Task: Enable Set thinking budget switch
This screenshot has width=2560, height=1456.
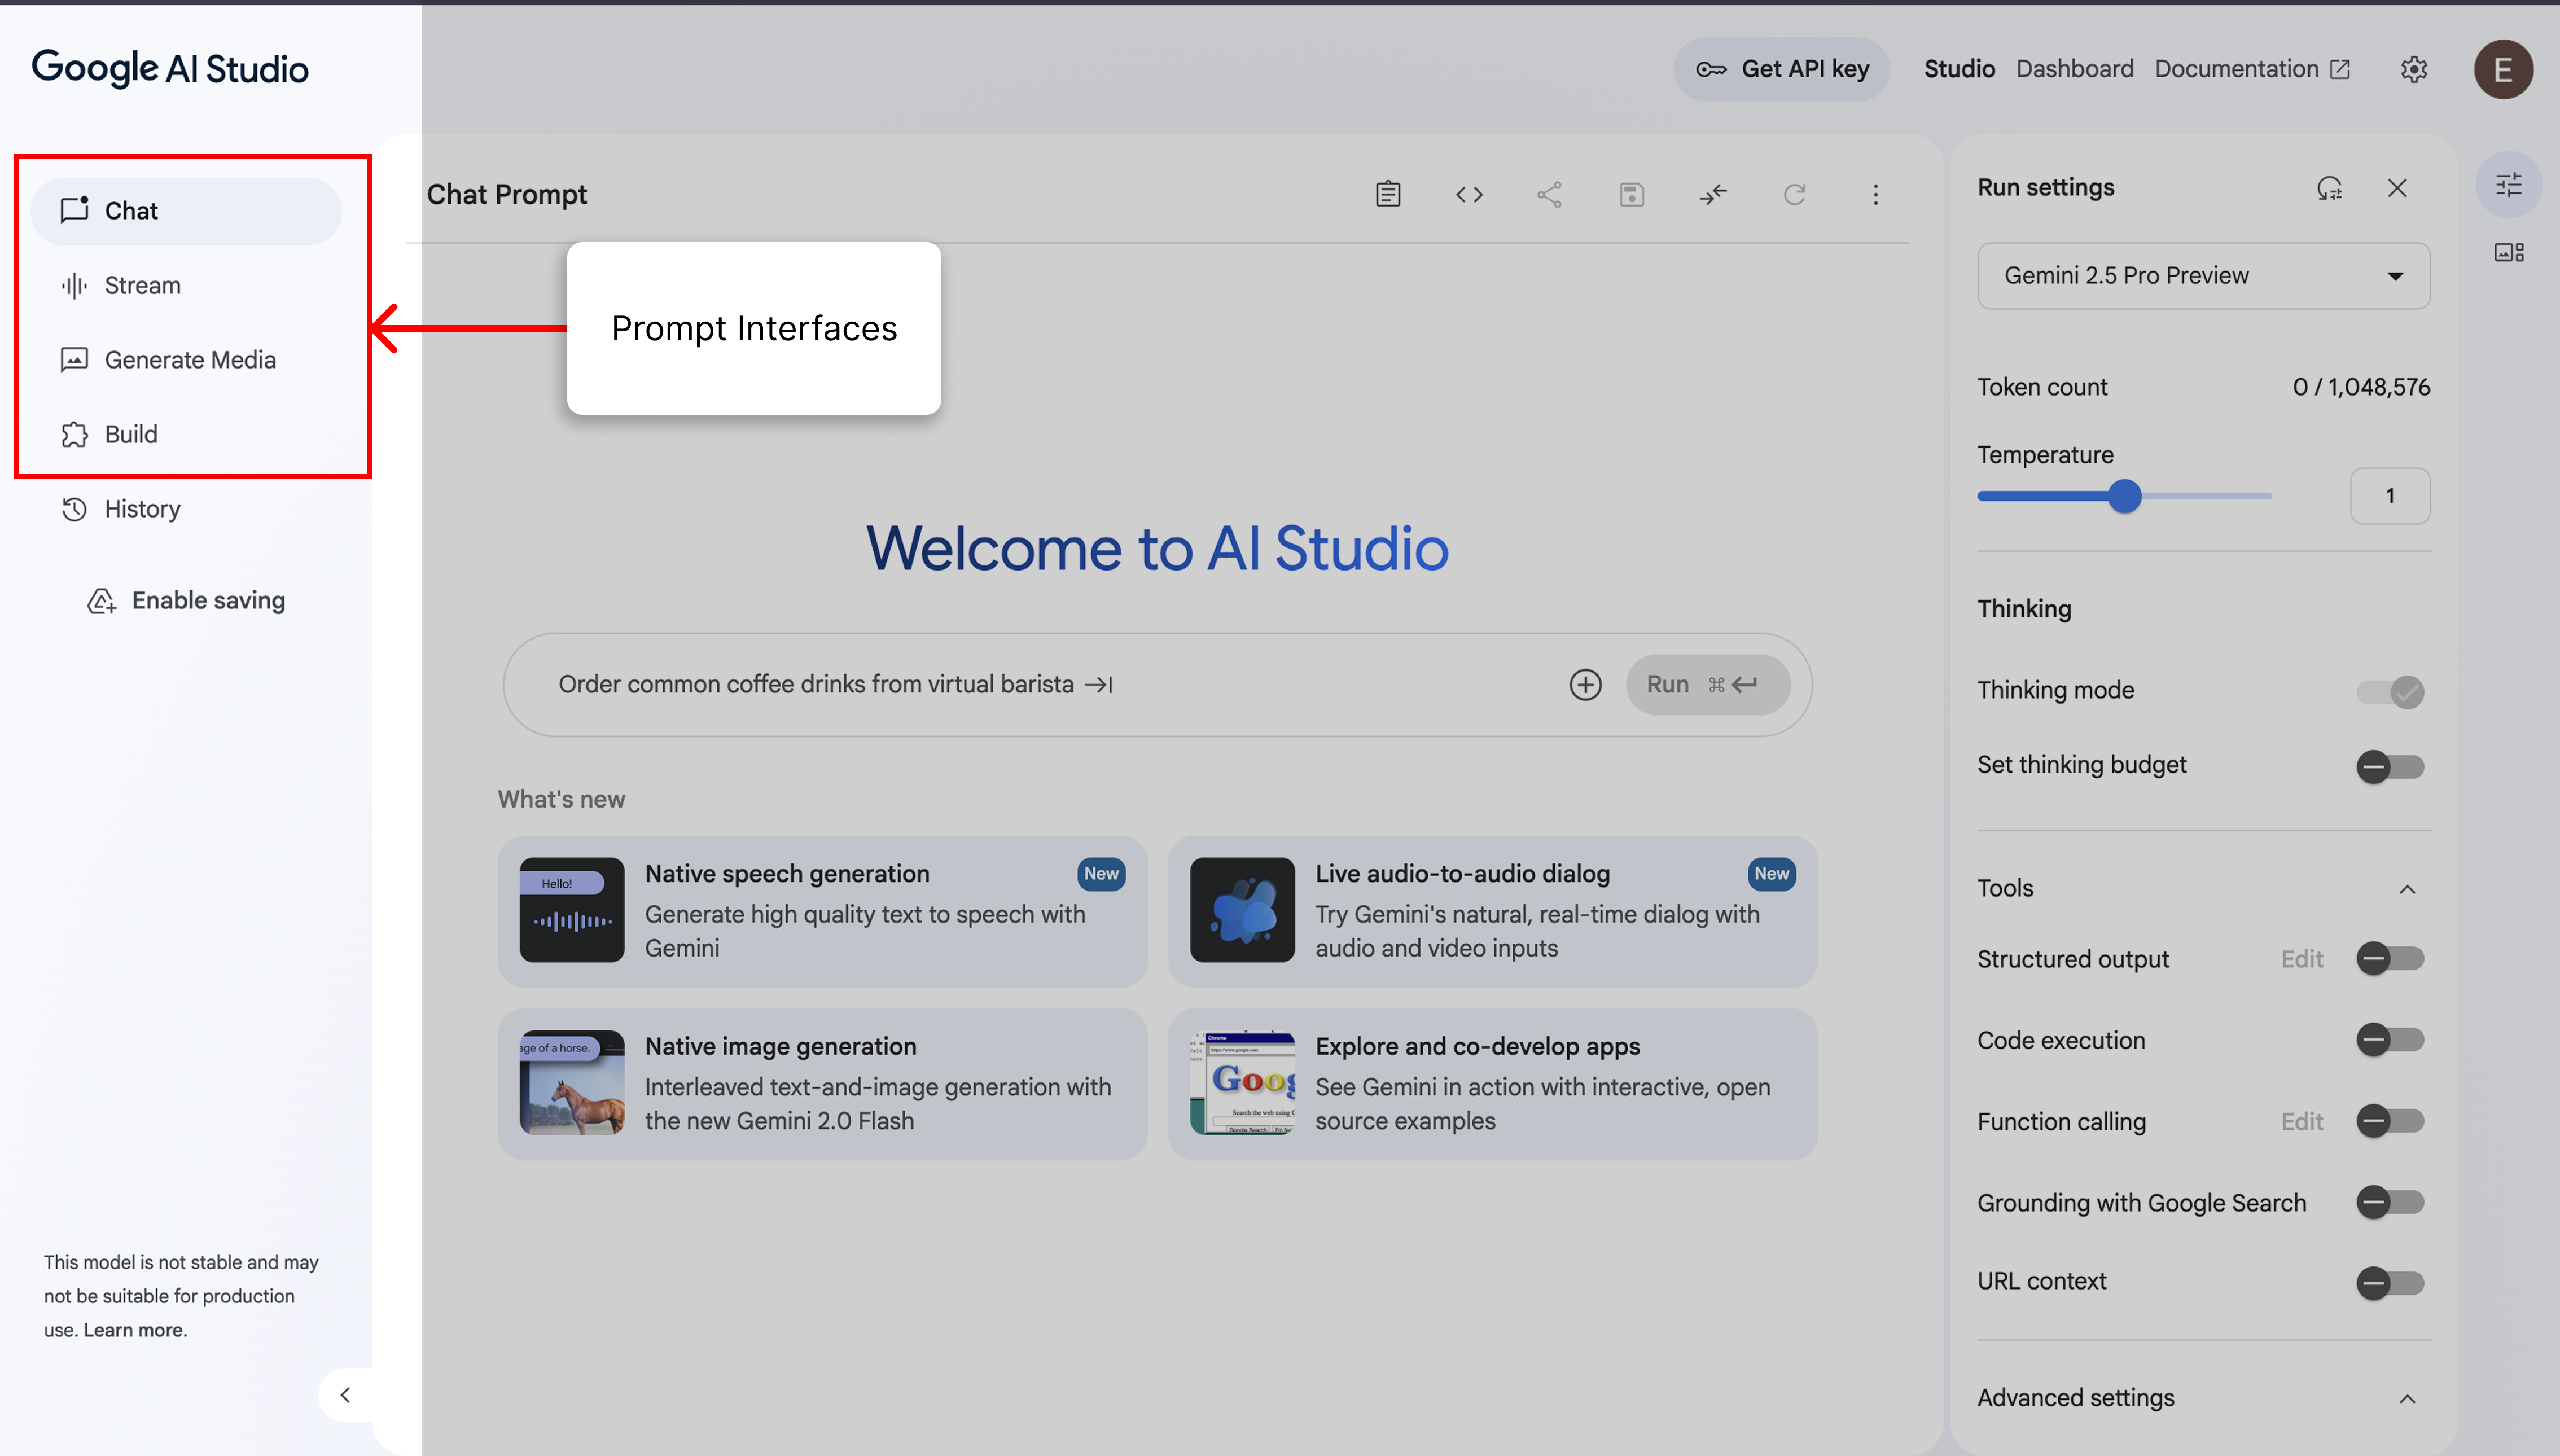Action: point(2390,767)
